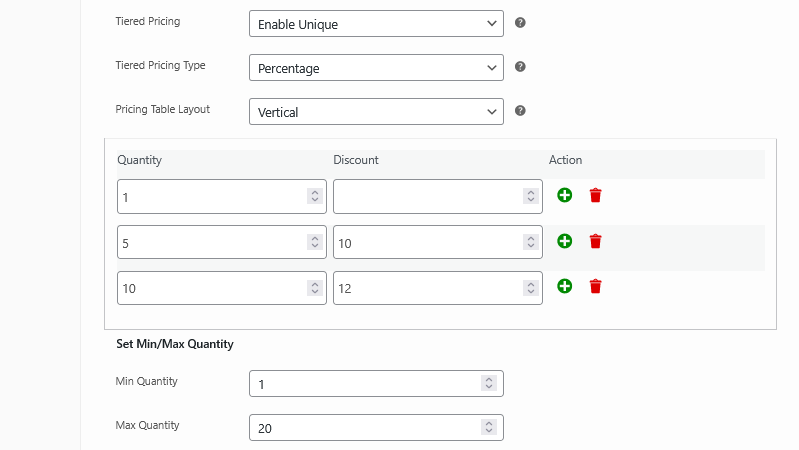Click the Min Quantity input field
Image resolution: width=799 pixels, height=450 pixels.
(364, 384)
